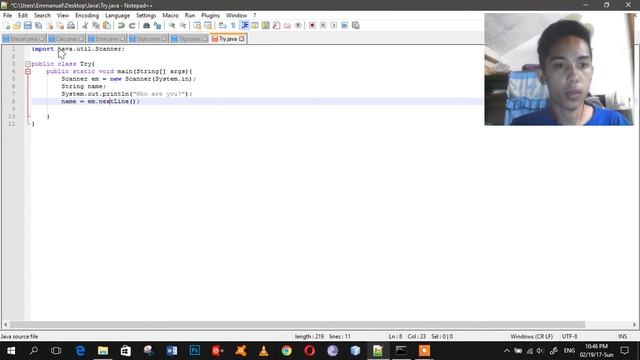
Task: Cut selection using the scissors icon
Action: [x=85, y=25]
